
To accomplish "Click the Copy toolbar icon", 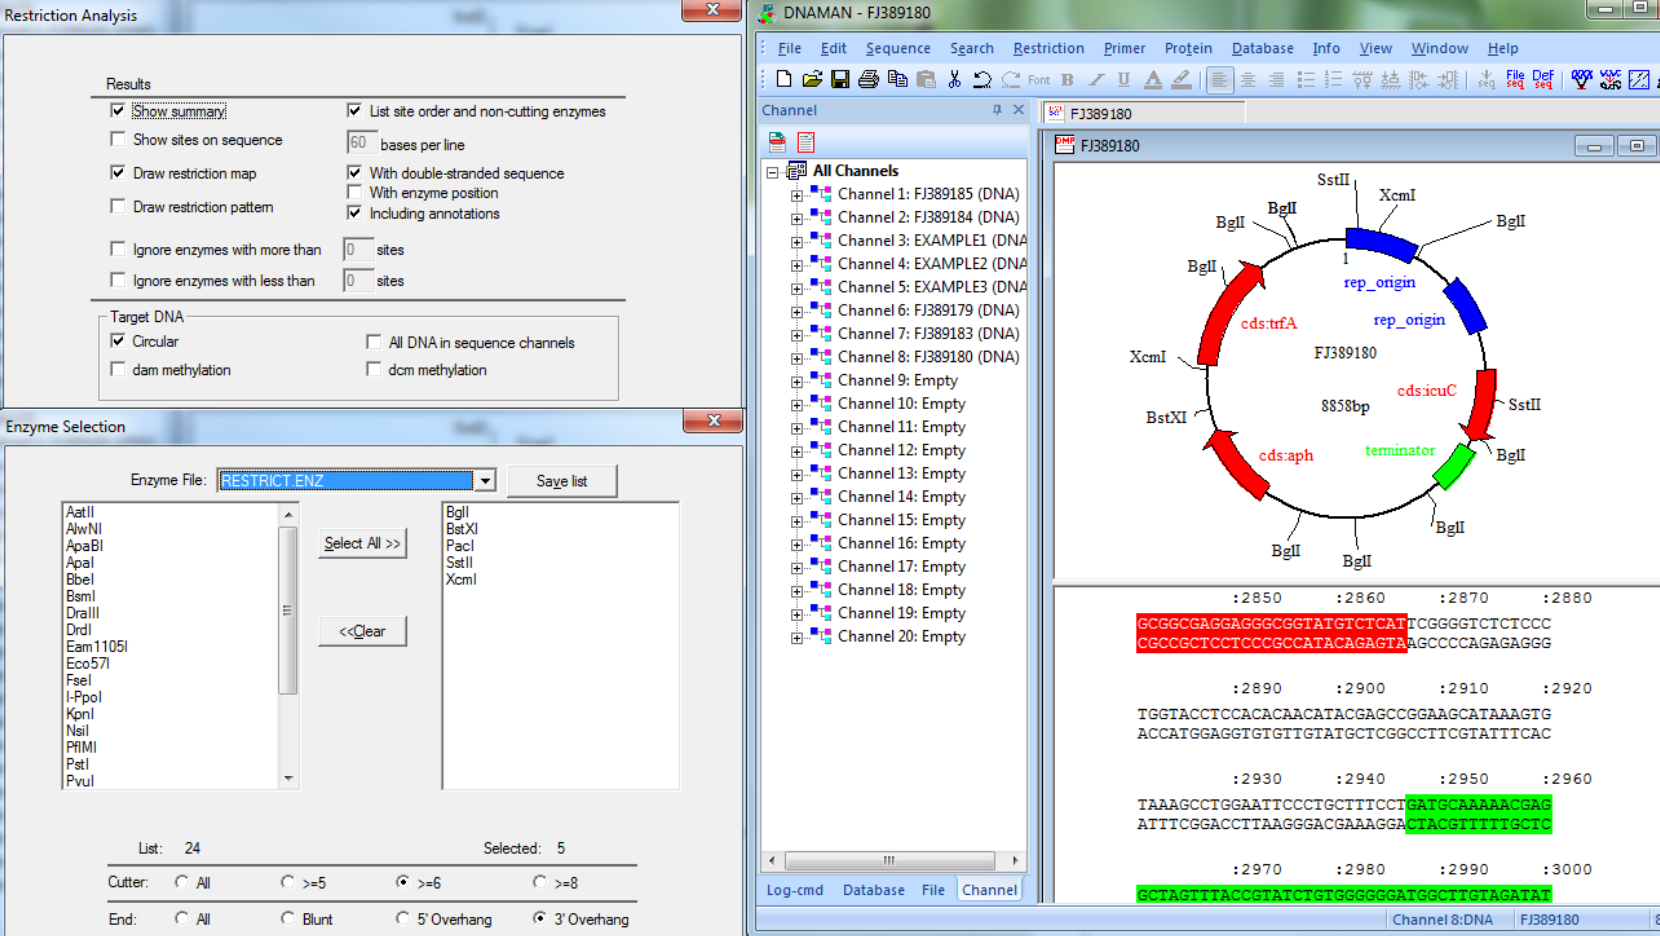I will 897,79.
